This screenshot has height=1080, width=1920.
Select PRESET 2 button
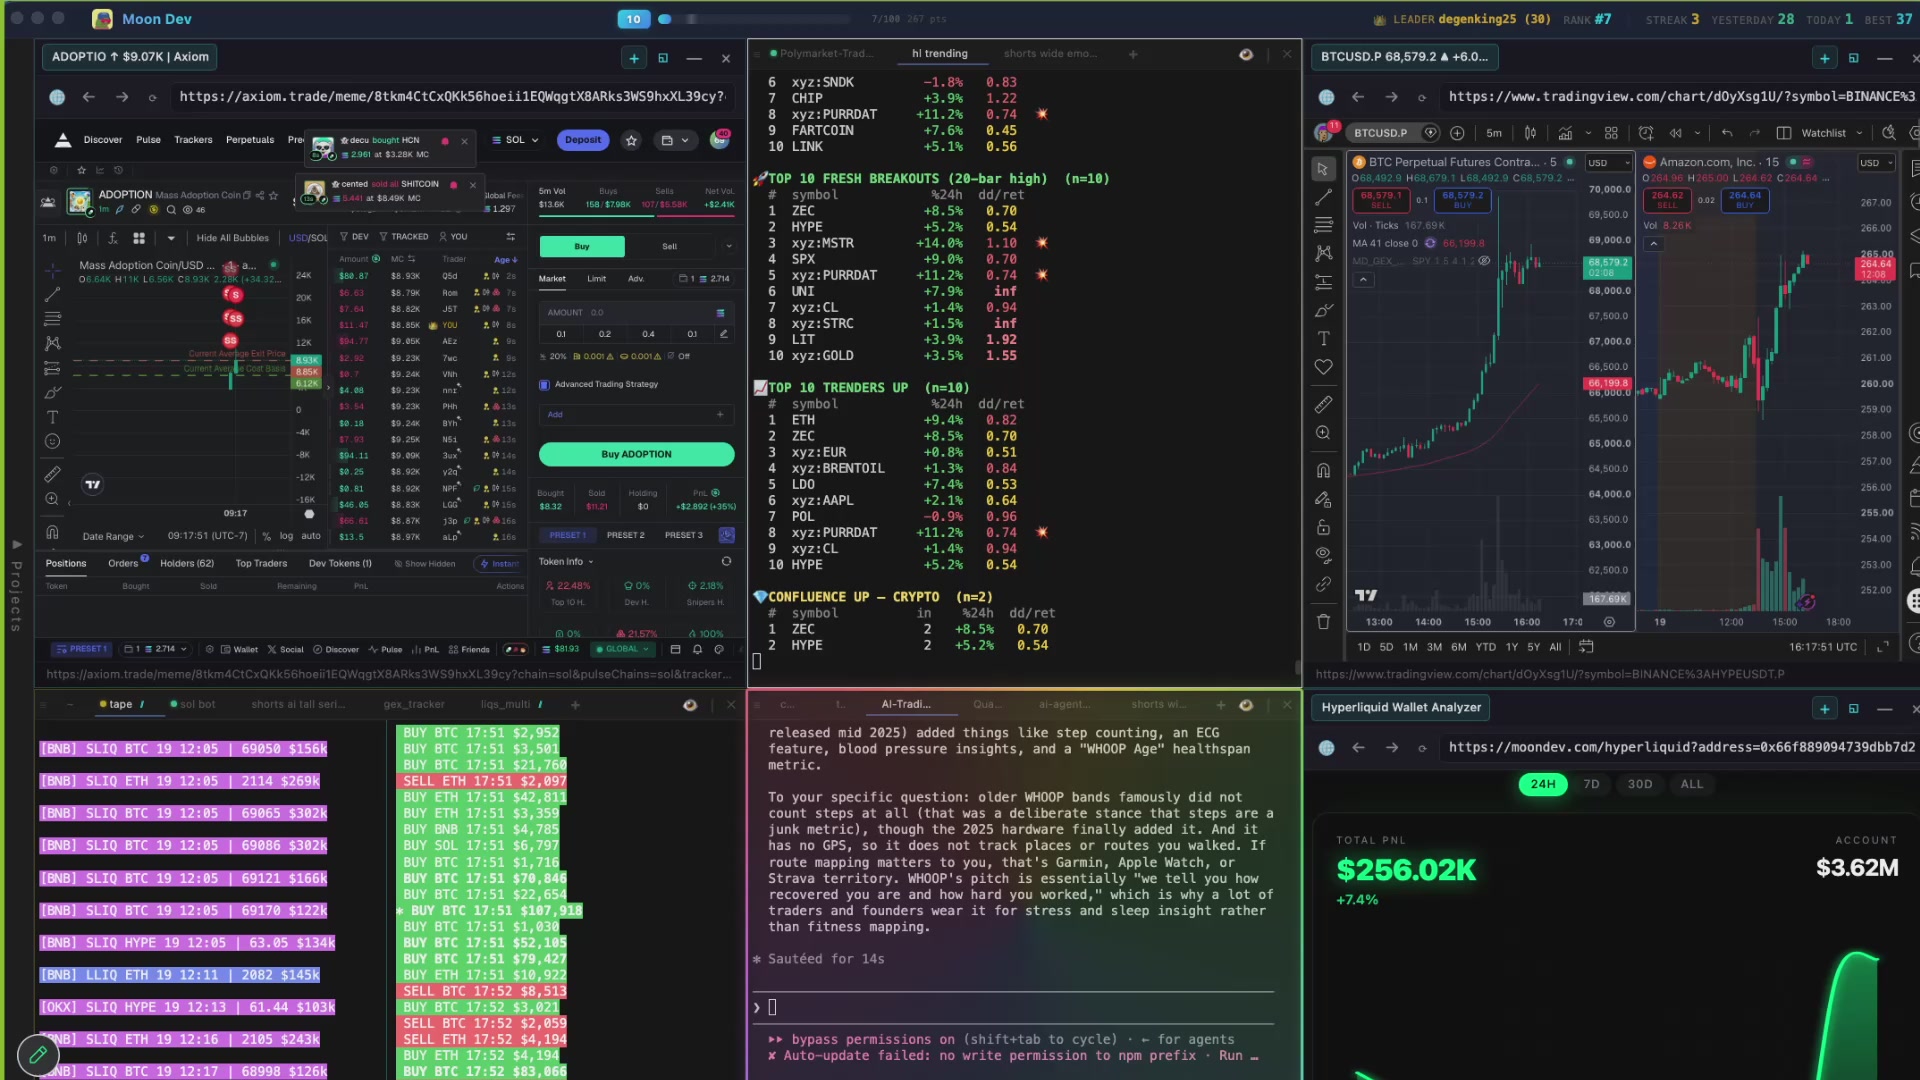(625, 535)
